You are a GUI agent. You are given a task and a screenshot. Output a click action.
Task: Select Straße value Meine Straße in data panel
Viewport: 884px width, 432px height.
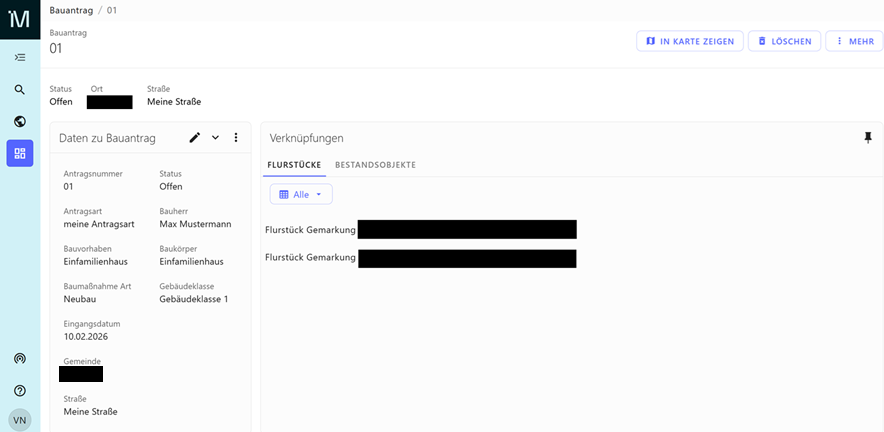click(90, 412)
